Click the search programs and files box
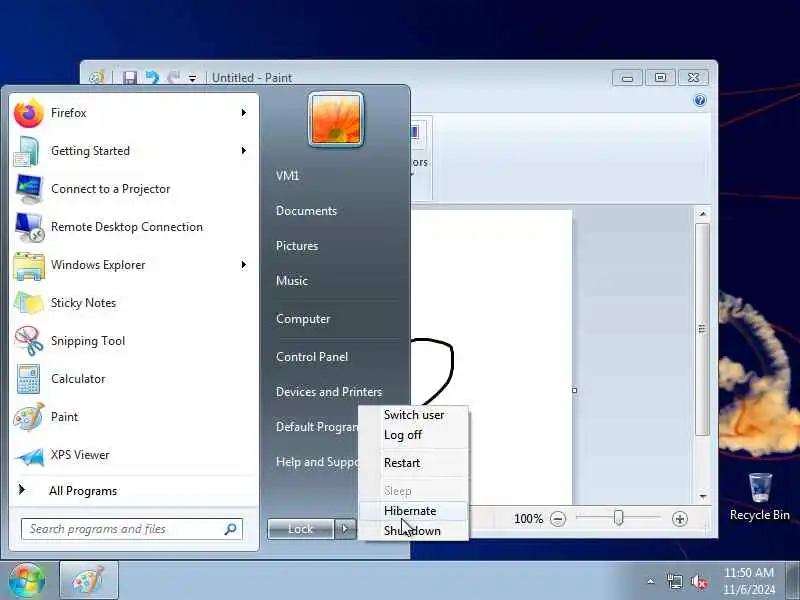The image size is (800, 600). (132, 529)
